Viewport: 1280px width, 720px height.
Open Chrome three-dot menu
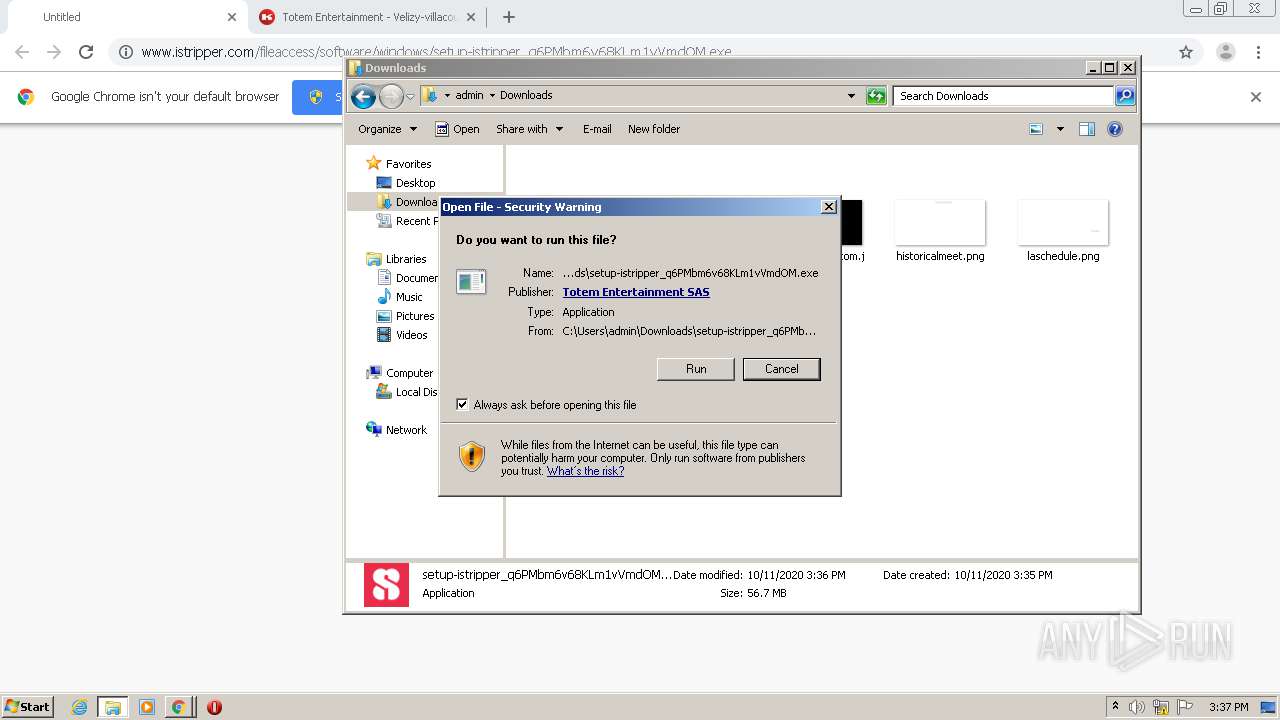[1258, 52]
